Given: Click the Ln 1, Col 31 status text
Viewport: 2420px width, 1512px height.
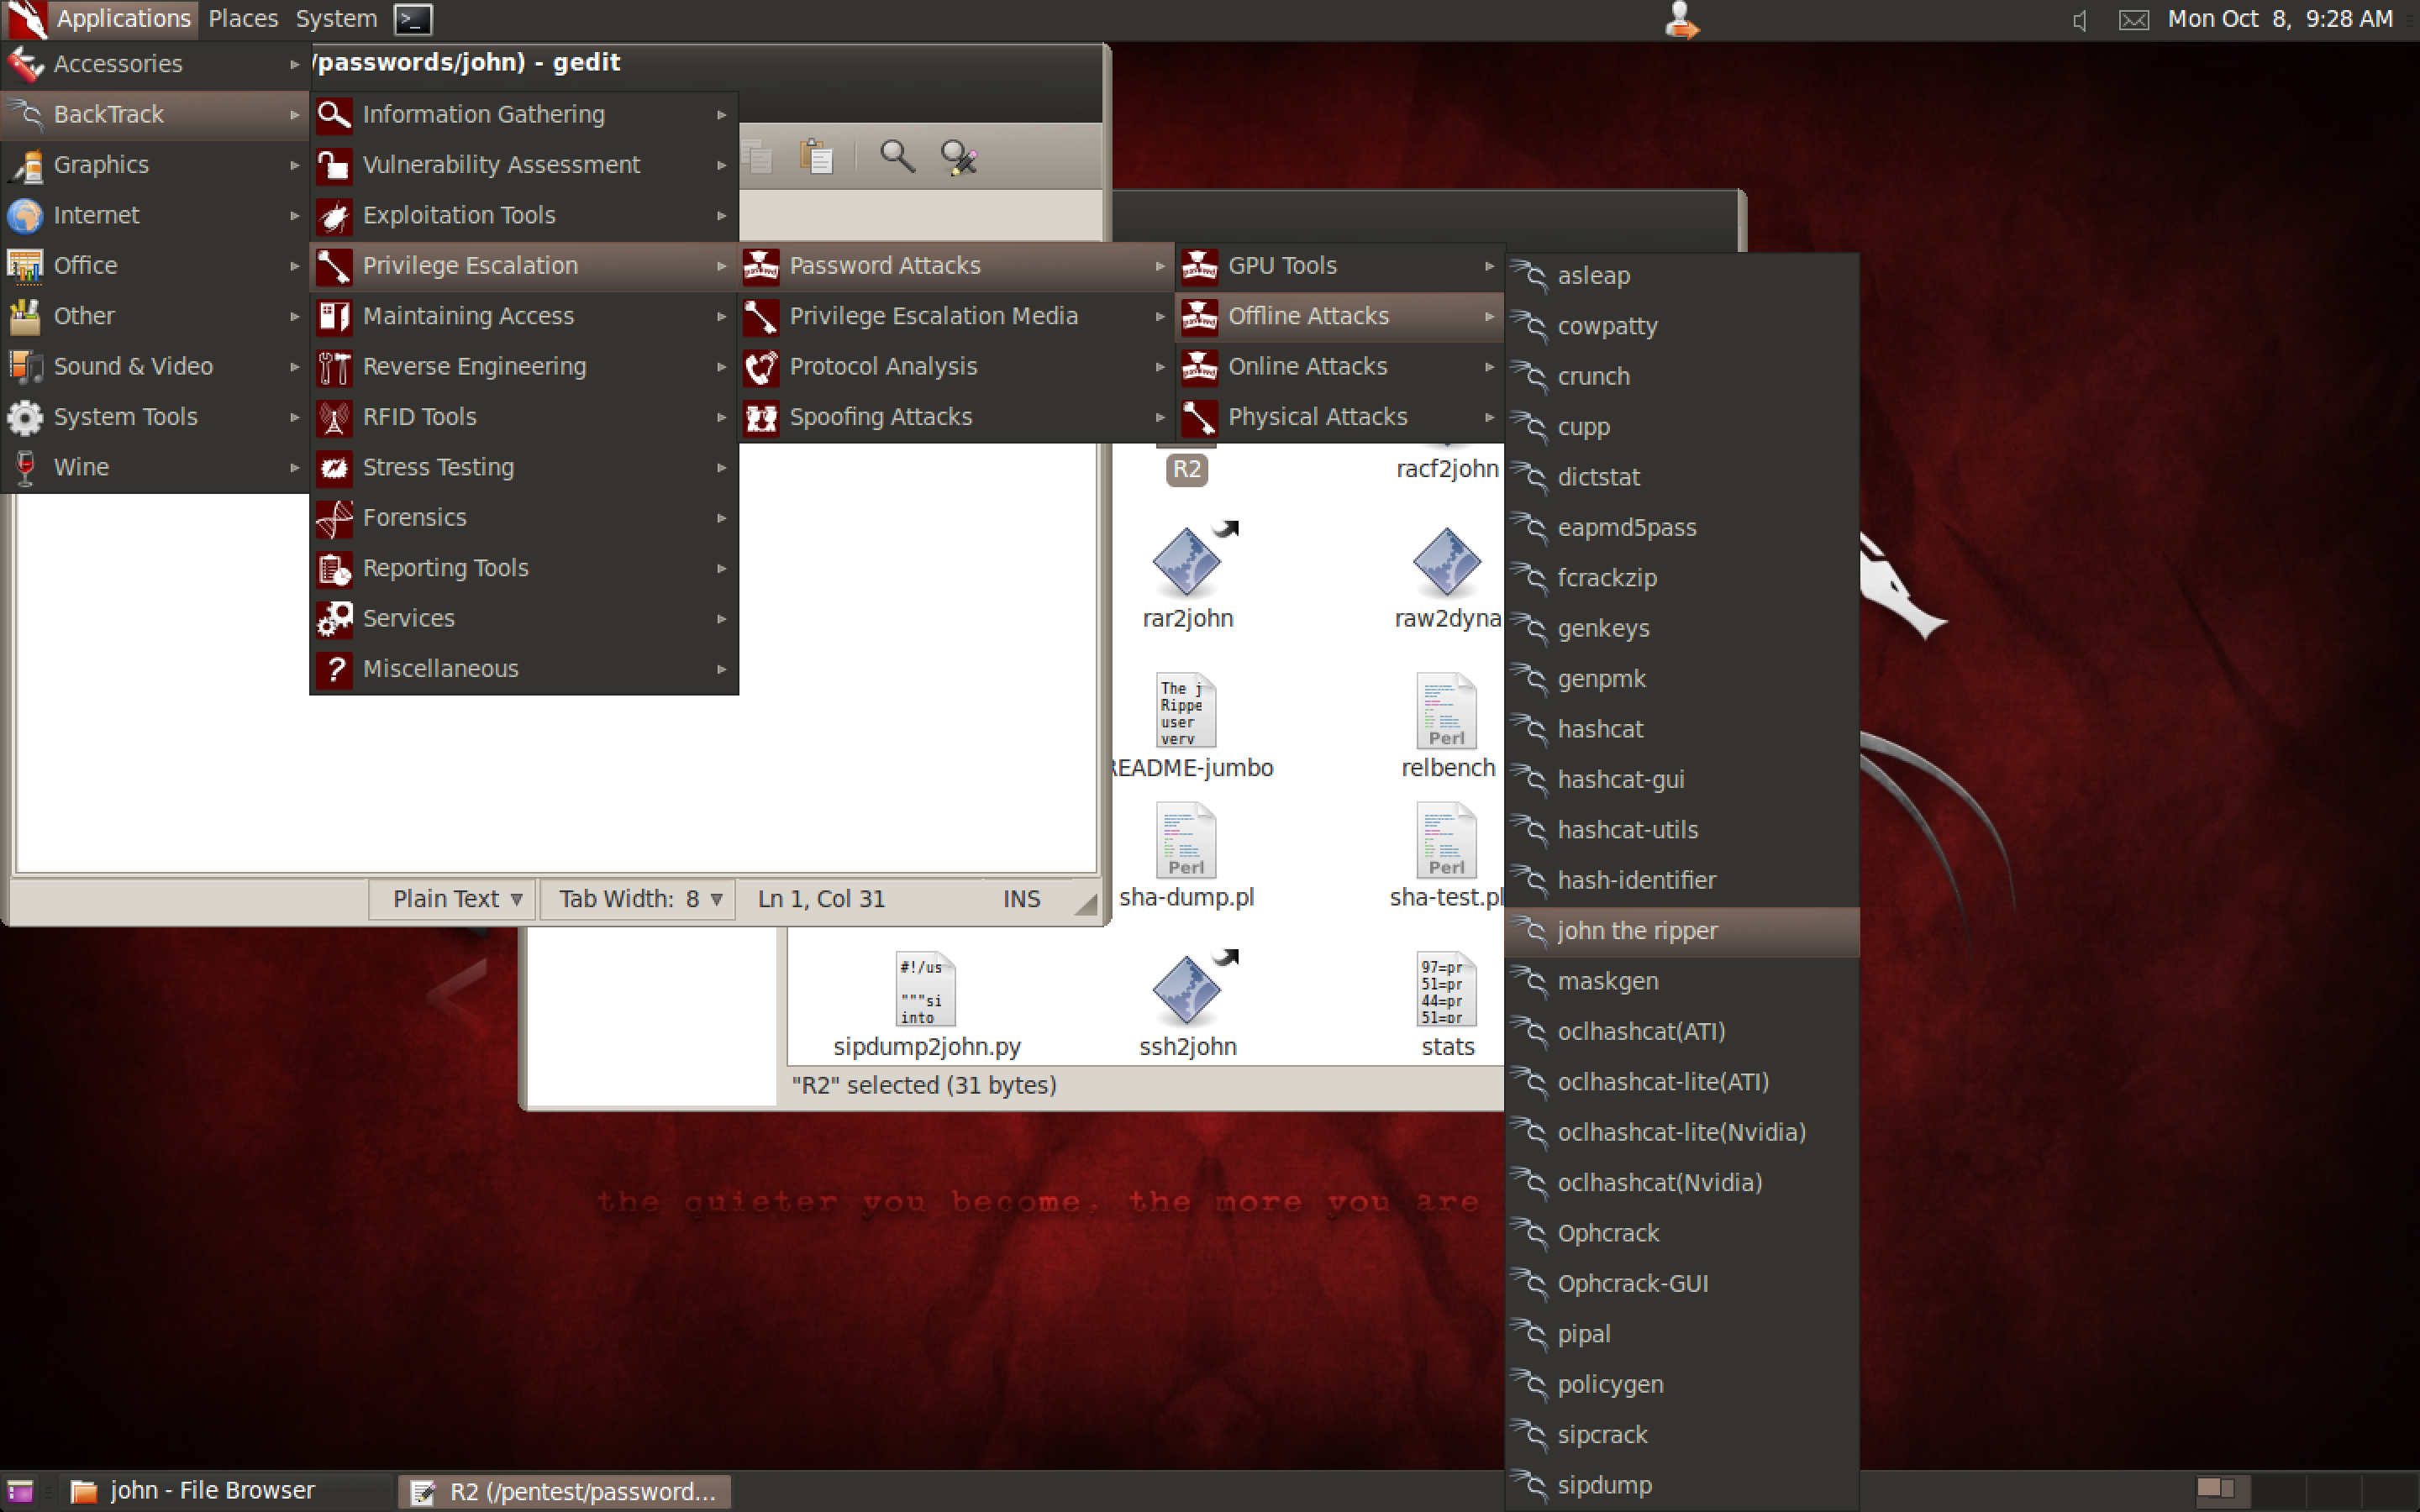Looking at the screenshot, I should [x=821, y=899].
